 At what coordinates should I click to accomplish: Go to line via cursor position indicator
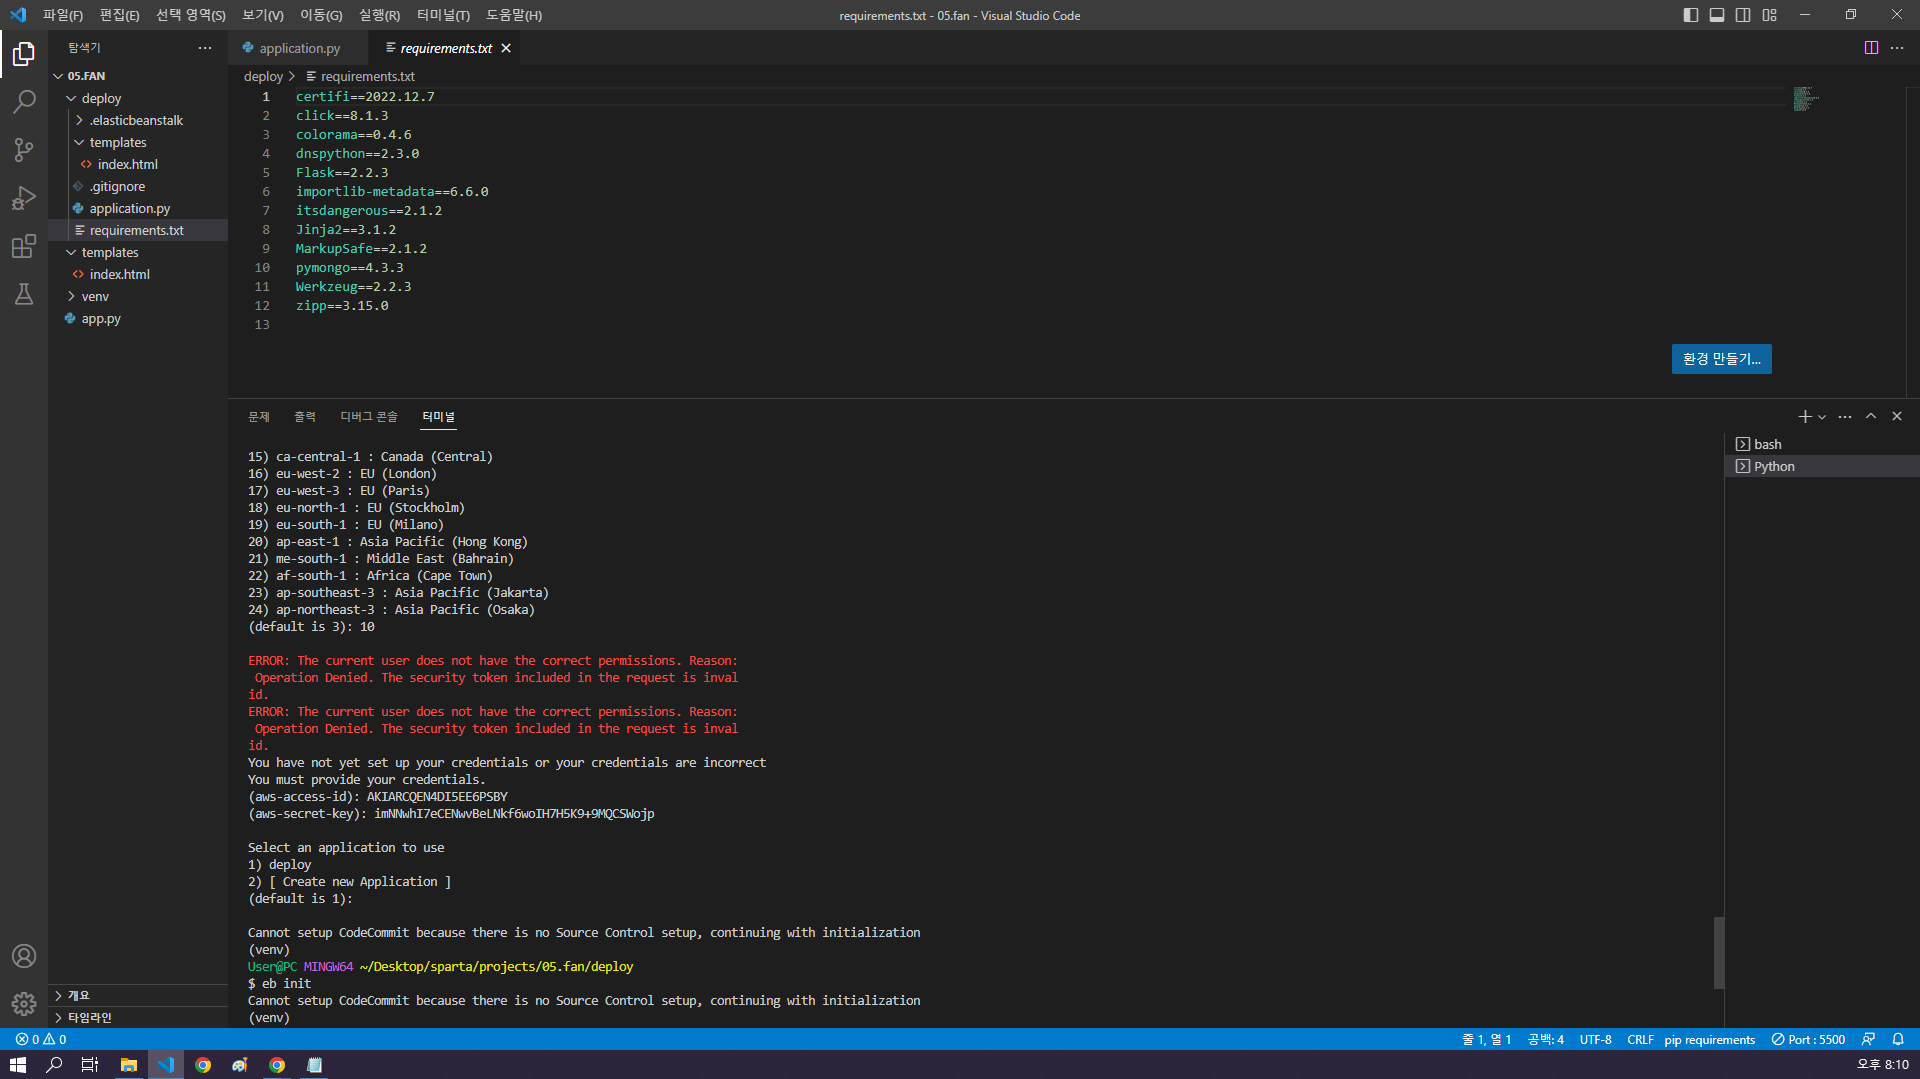[1487, 1039]
